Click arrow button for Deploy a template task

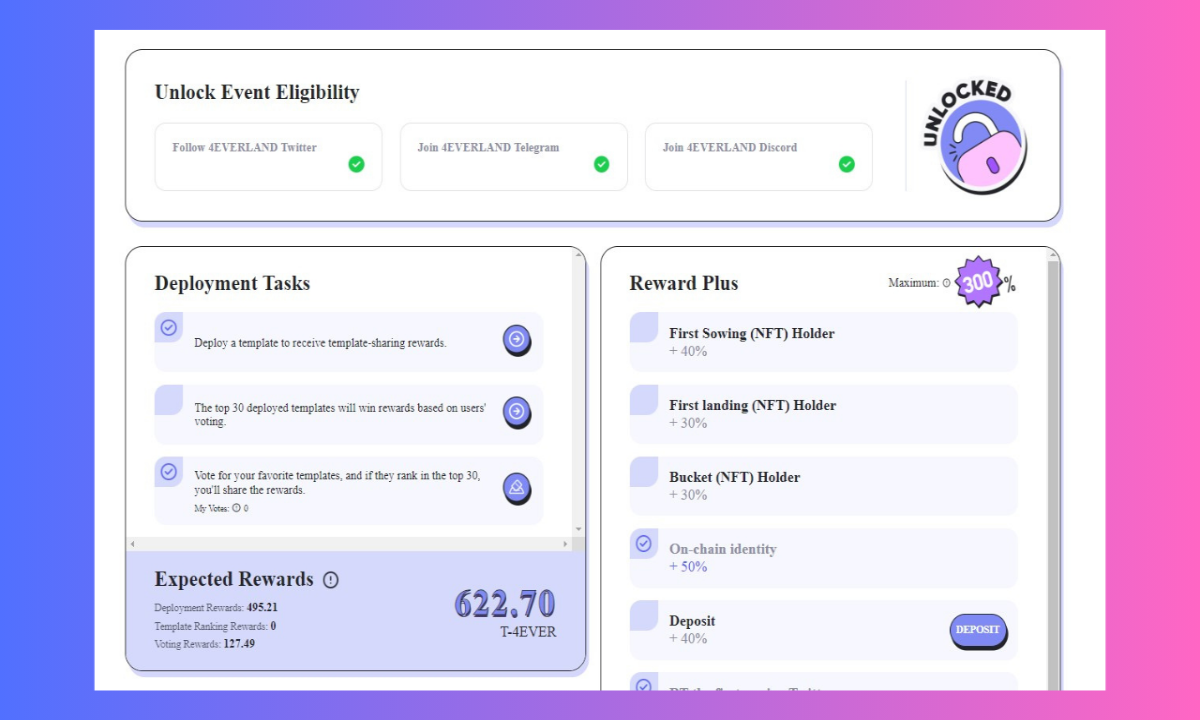tap(517, 340)
